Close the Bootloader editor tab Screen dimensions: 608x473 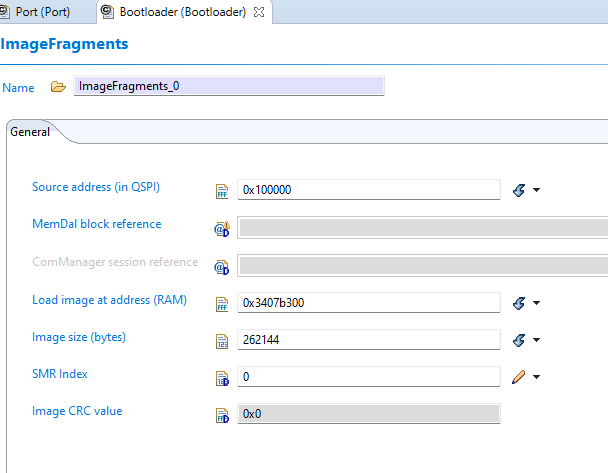[x=259, y=12]
